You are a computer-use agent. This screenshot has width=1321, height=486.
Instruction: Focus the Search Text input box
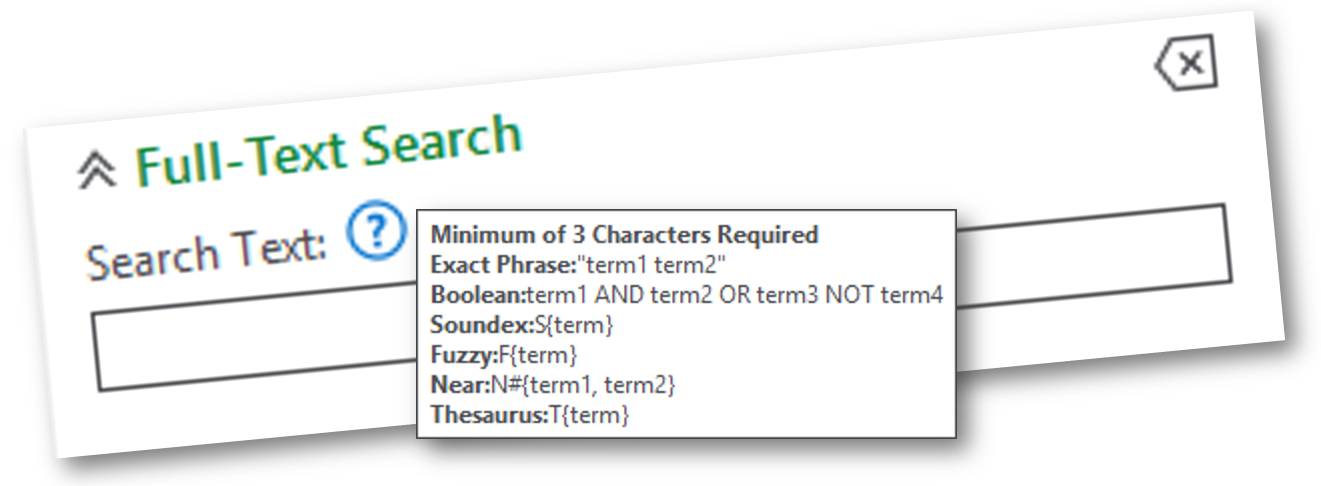(x=254, y=346)
